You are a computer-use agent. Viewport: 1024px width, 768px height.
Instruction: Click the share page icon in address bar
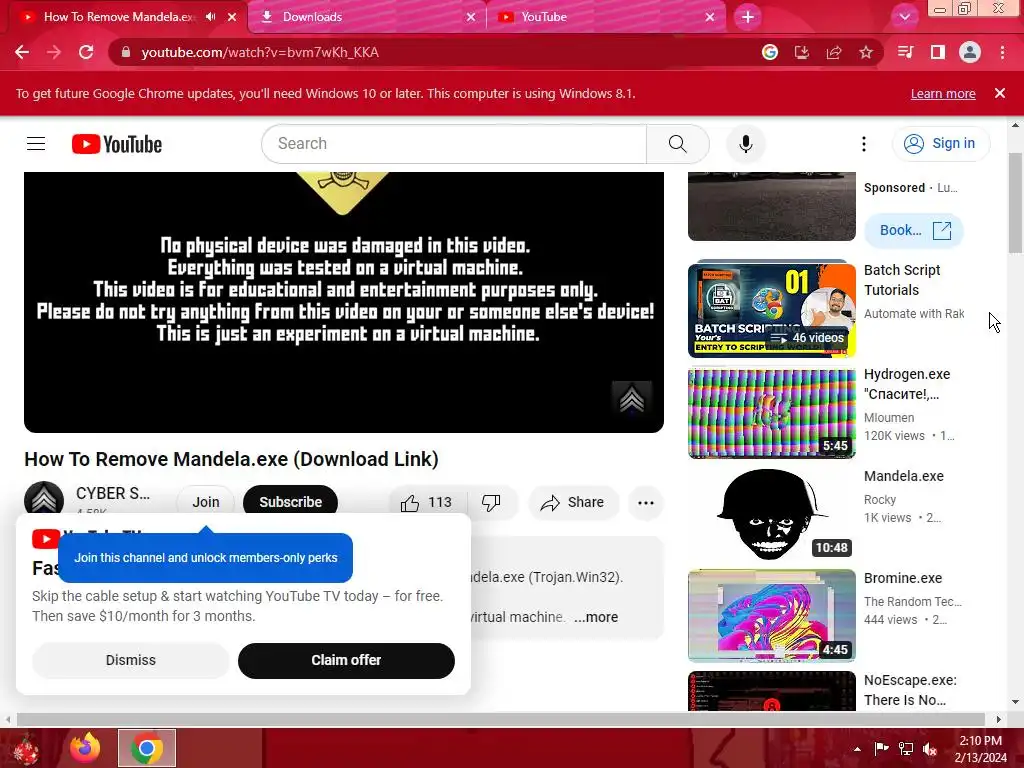[834, 52]
